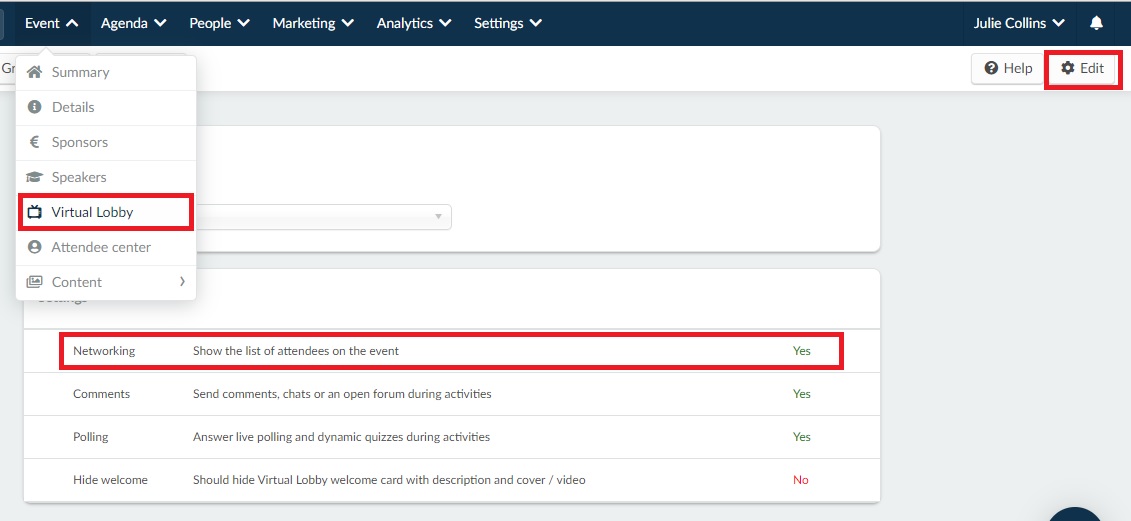Select Details in Event dropdown
1131x521 pixels.
[105, 108]
